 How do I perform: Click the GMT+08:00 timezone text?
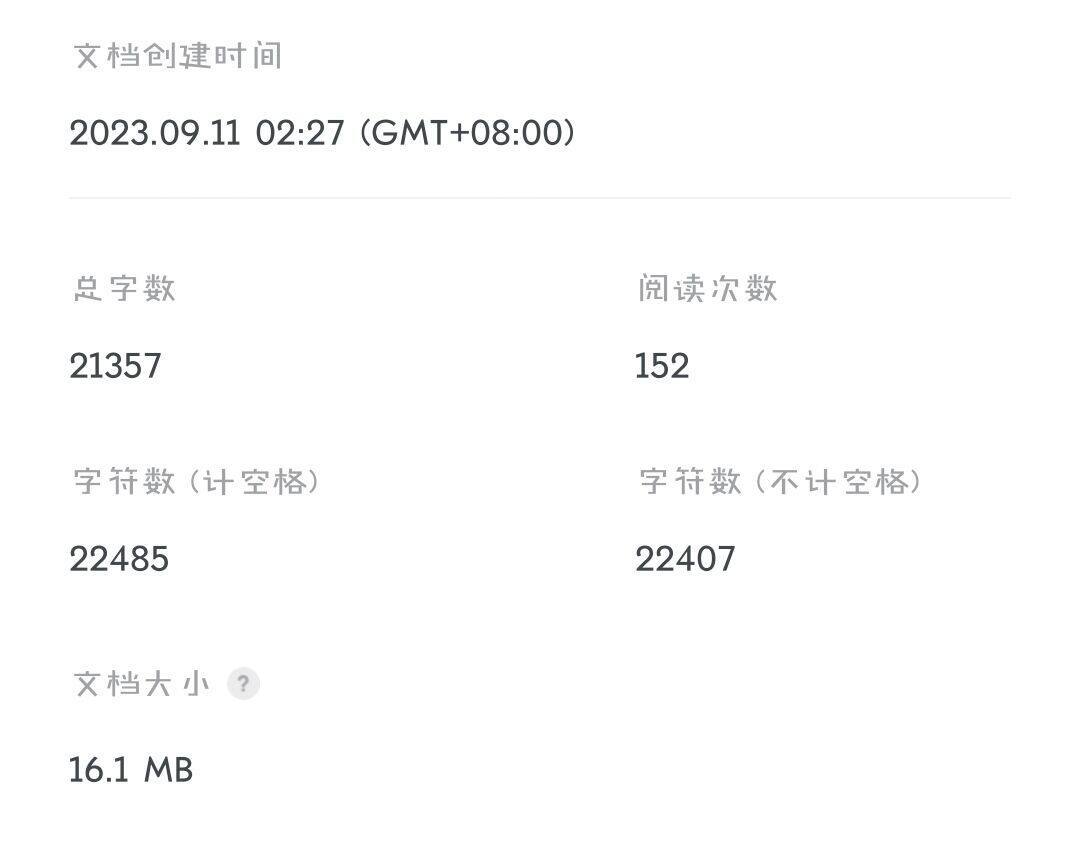[x=466, y=133]
